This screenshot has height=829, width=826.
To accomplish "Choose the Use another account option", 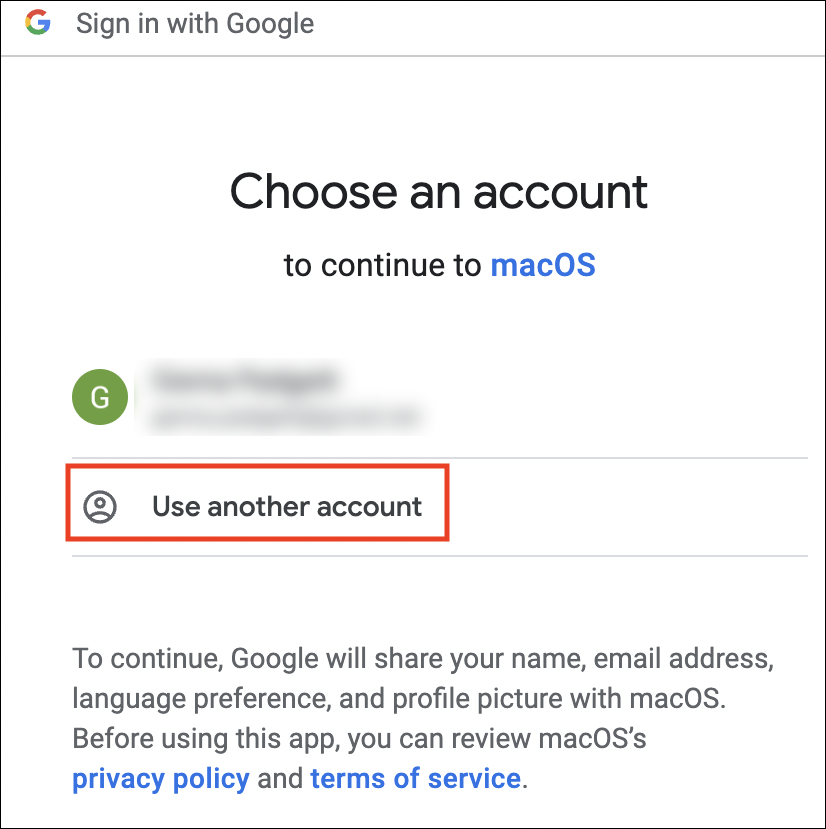I will coord(258,503).
